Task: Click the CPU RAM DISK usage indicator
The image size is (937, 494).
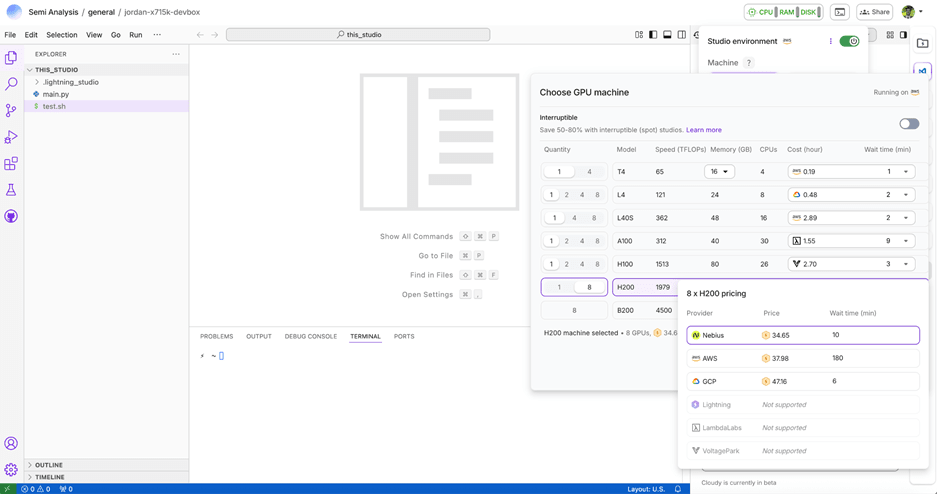Action: tap(783, 12)
